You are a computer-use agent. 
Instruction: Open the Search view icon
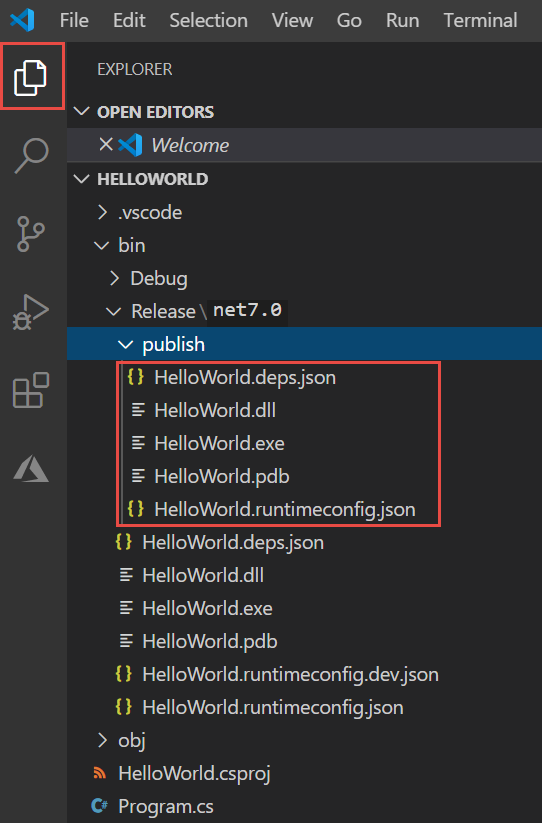pyautogui.click(x=31, y=155)
